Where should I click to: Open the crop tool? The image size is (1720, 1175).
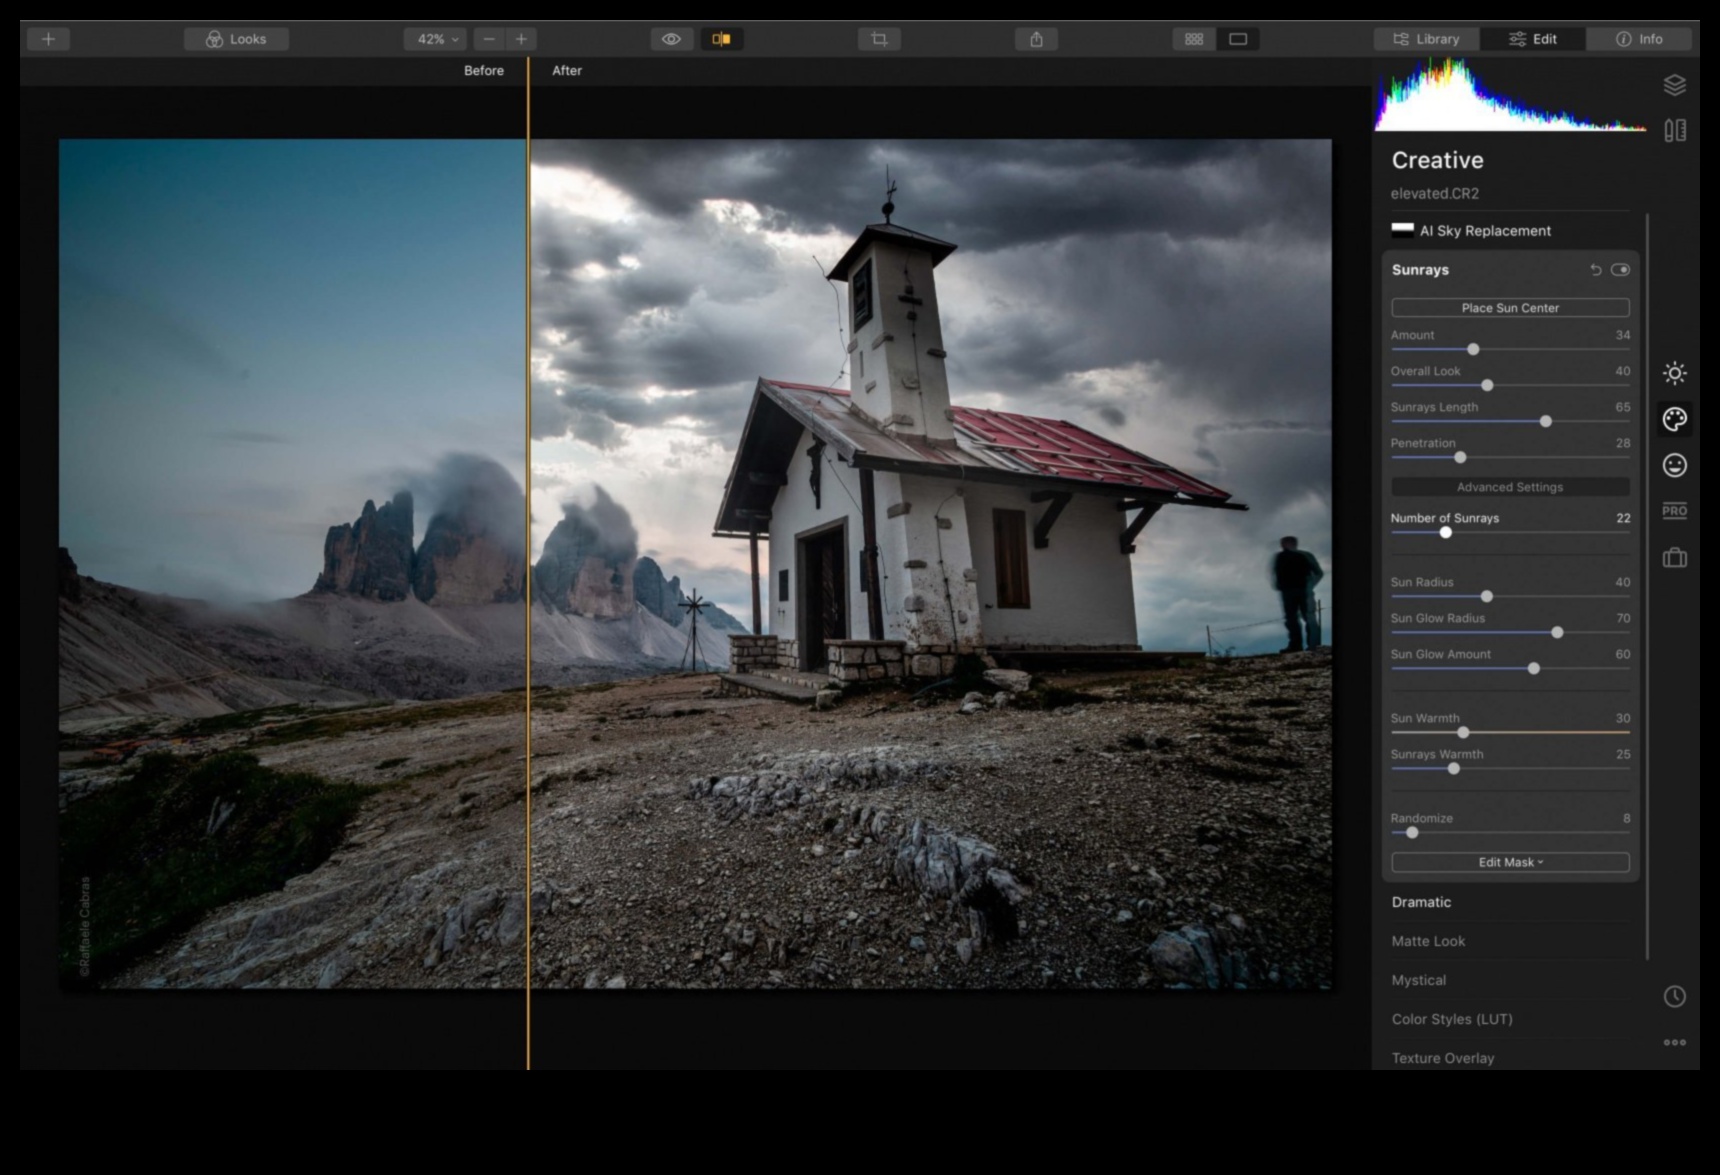[879, 39]
